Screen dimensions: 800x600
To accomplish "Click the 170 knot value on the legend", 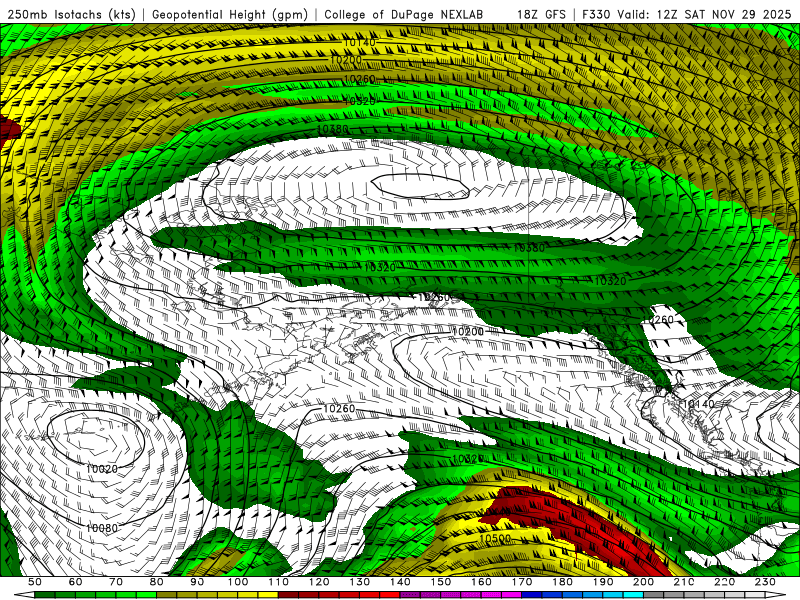I will point(522,582).
